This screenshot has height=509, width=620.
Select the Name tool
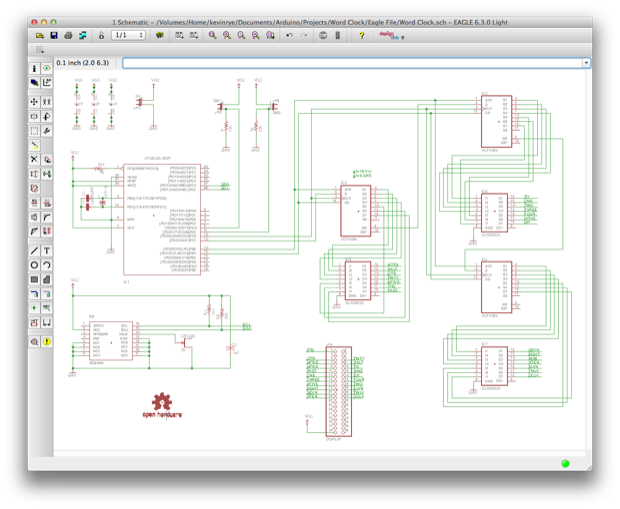click(34, 203)
